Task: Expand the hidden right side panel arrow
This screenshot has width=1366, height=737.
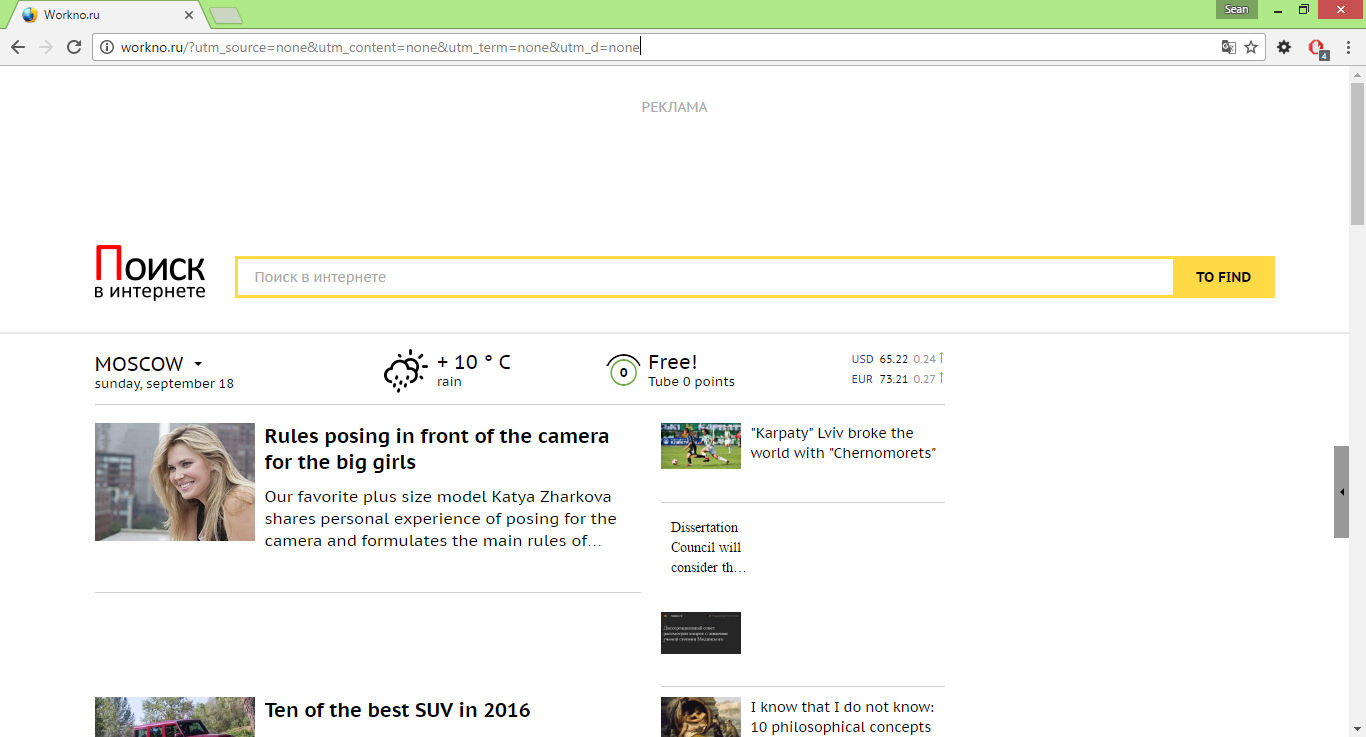Action: coord(1342,491)
